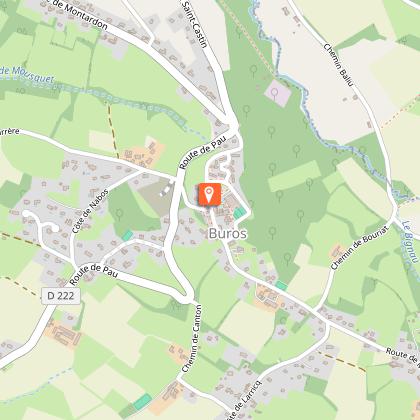Select the Côte de Nabos street label

[90, 211]
